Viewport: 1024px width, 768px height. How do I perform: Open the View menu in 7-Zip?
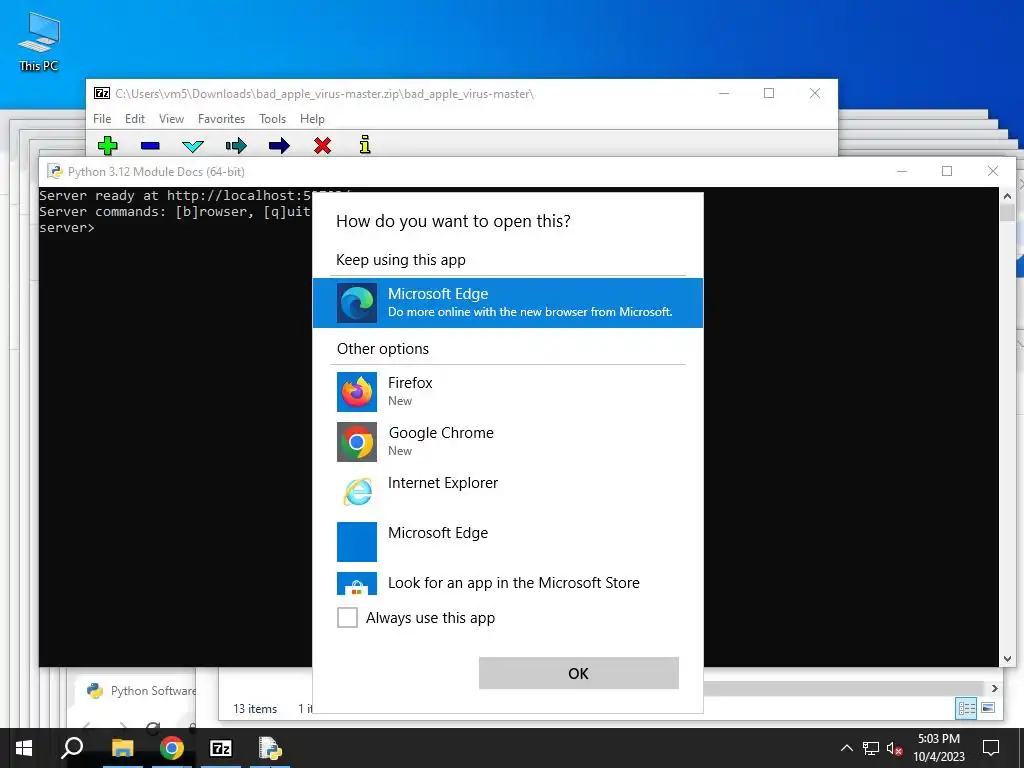point(171,119)
